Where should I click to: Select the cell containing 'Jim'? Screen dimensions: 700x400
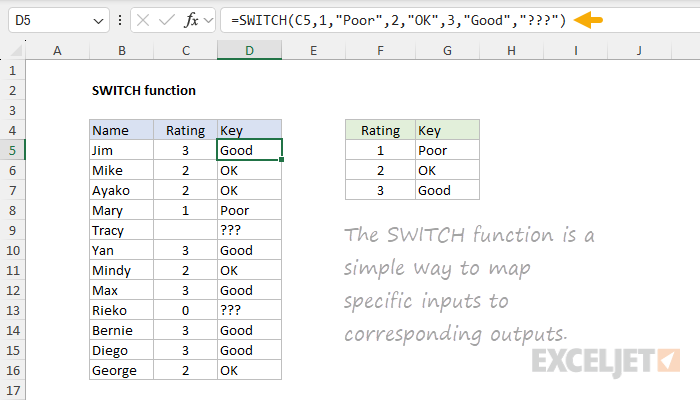121,150
